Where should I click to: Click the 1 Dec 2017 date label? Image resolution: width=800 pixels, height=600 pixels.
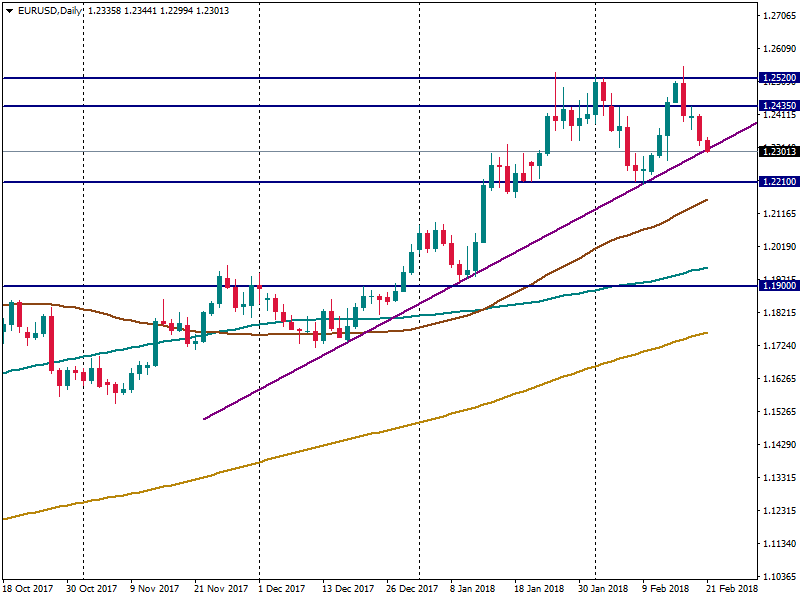[x=280, y=589]
